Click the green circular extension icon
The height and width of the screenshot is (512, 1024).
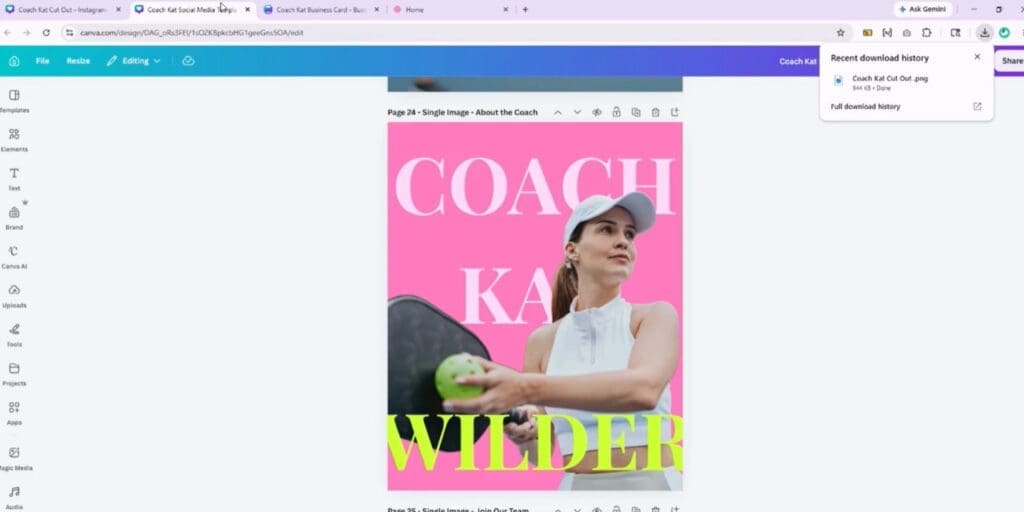pos(1004,33)
